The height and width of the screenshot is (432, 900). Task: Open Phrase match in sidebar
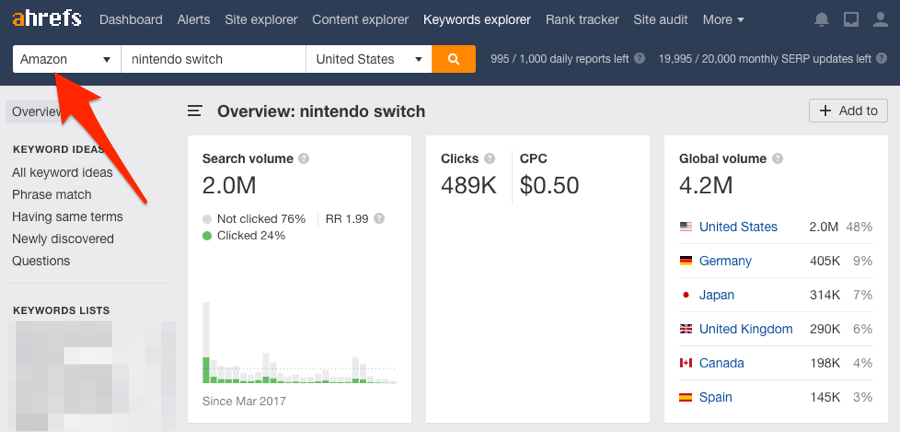point(52,195)
